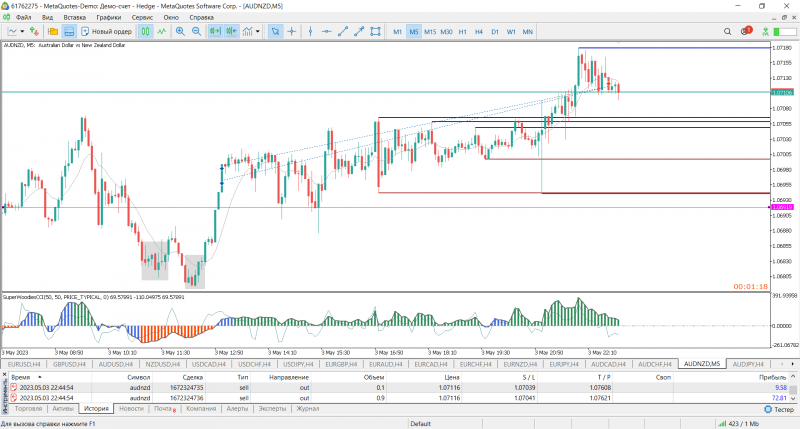Image resolution: width=800 pixels, height=429 pixels.
Task: Open the Почта toolbox tab
Action: coord(164,409)
